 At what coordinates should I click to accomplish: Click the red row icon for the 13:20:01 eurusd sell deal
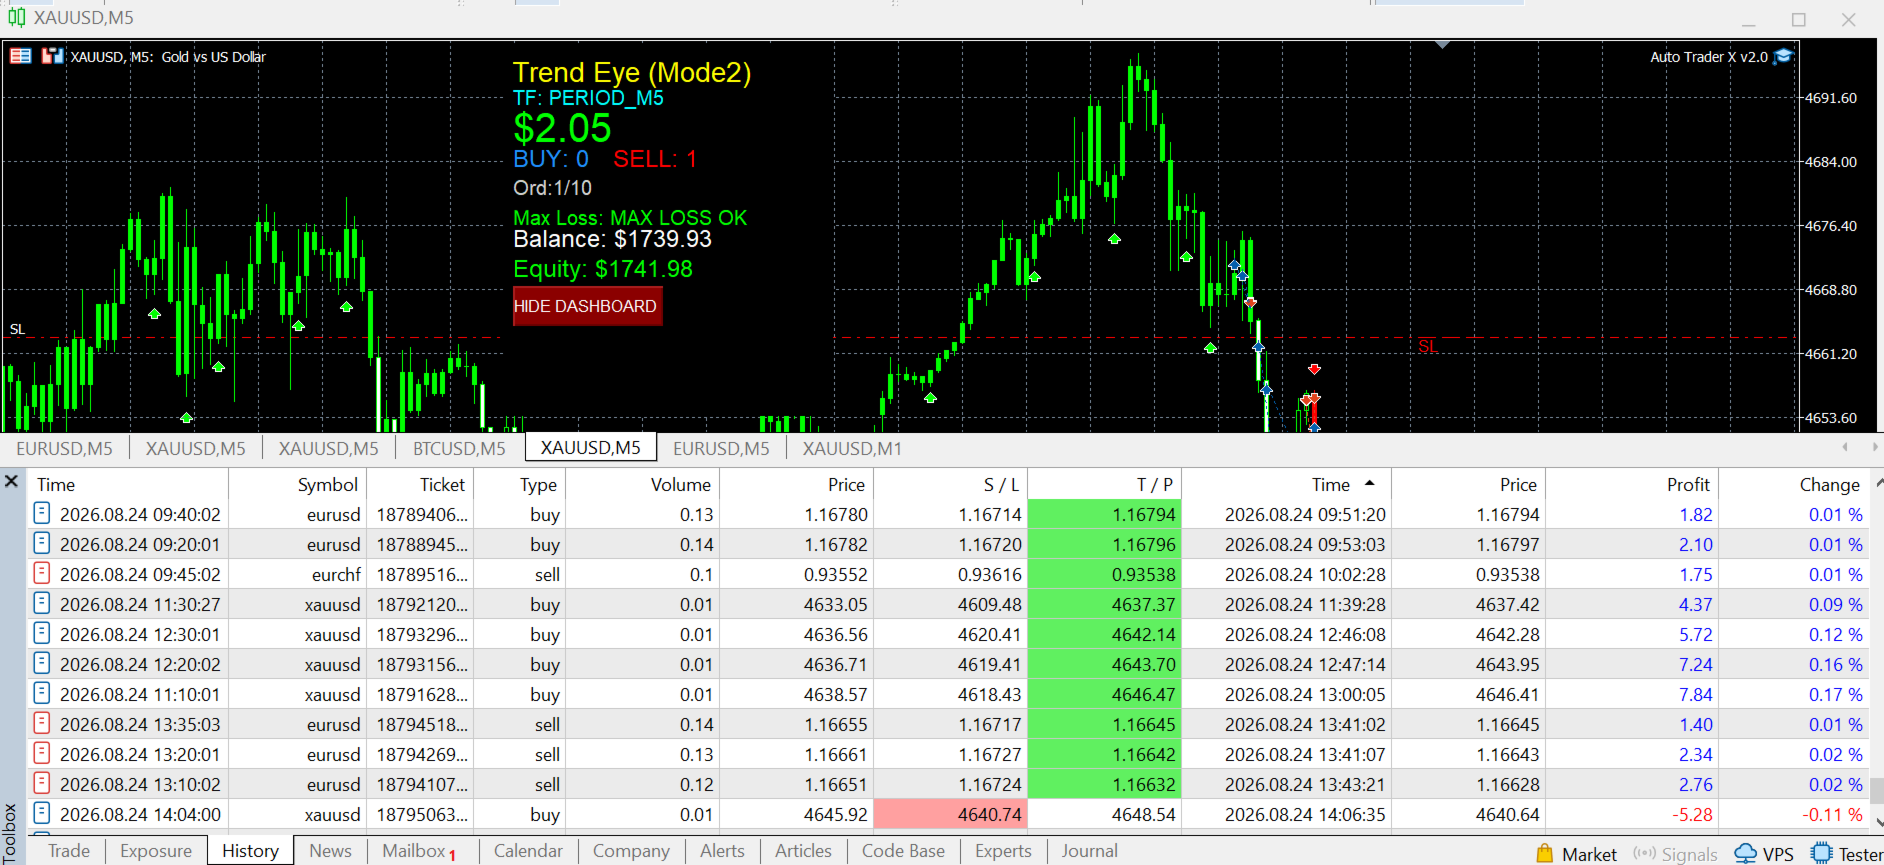click(42, 754)
